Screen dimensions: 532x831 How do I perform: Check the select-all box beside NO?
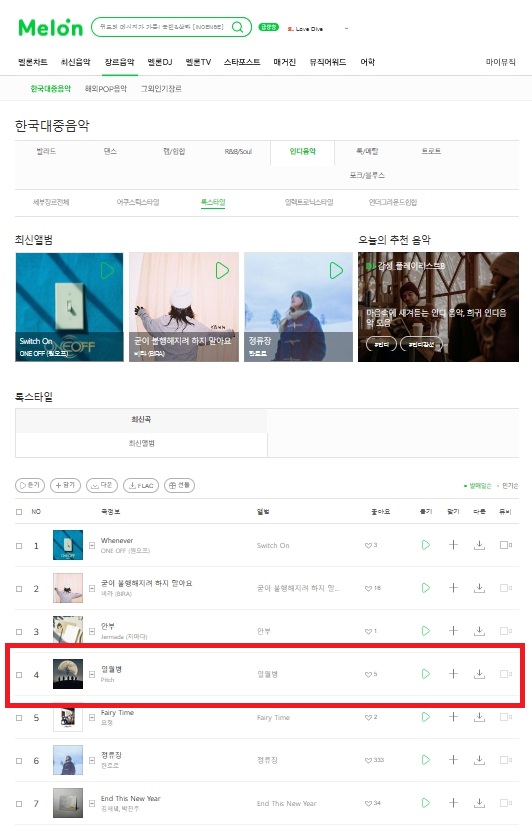point(19,512)
